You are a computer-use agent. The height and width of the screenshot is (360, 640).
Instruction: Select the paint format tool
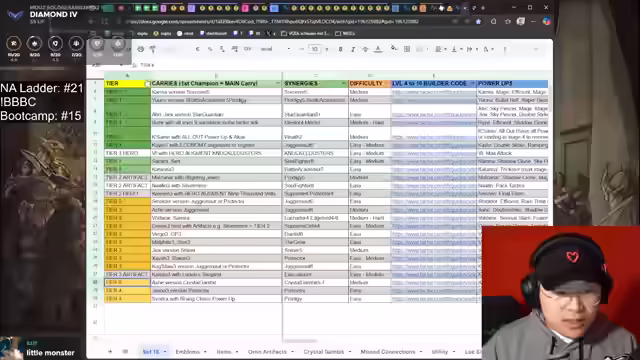(x=153, y=49)
